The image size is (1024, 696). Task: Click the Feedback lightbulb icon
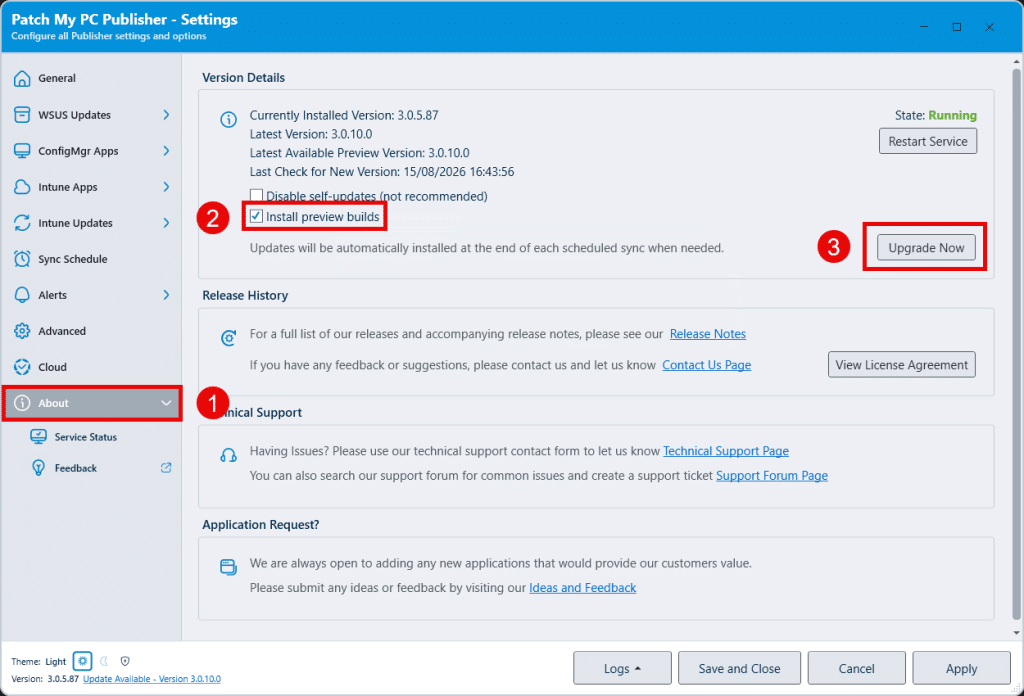pos(39,468)
